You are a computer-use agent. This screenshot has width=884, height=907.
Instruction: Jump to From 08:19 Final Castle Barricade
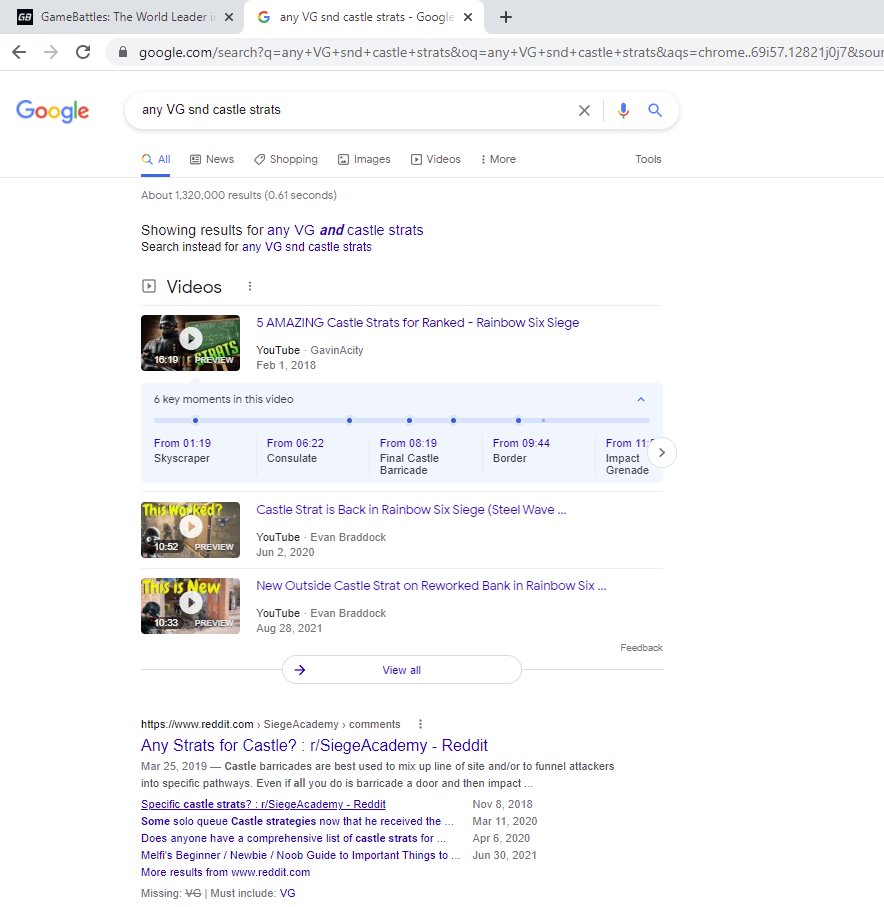tap(410, 456)
